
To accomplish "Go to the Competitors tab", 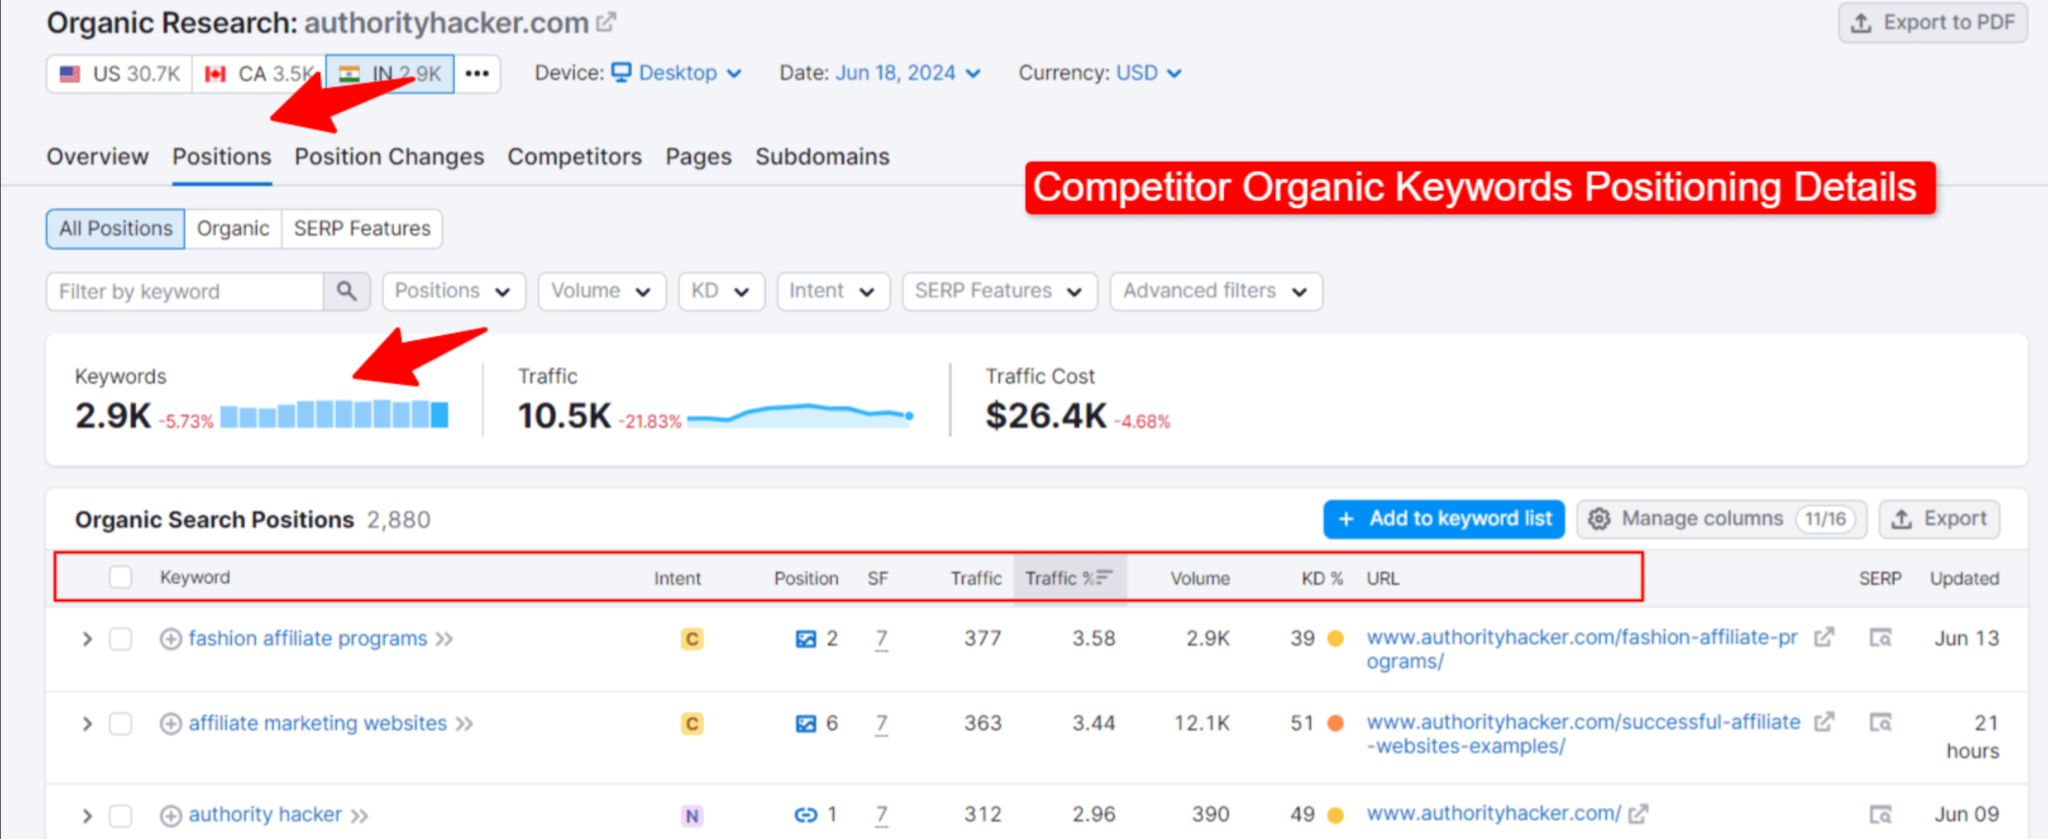I will [x=574, y=157].
